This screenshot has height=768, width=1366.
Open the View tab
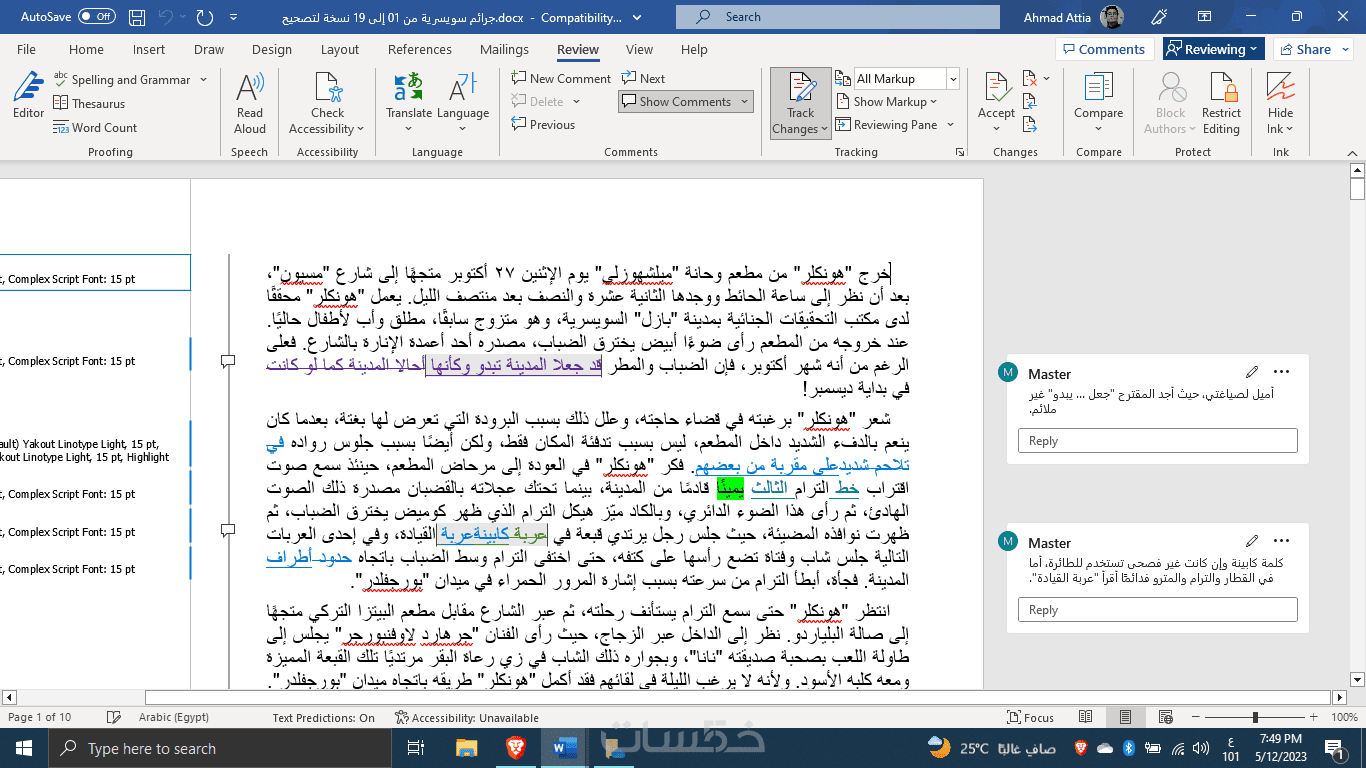coord(639,50)
